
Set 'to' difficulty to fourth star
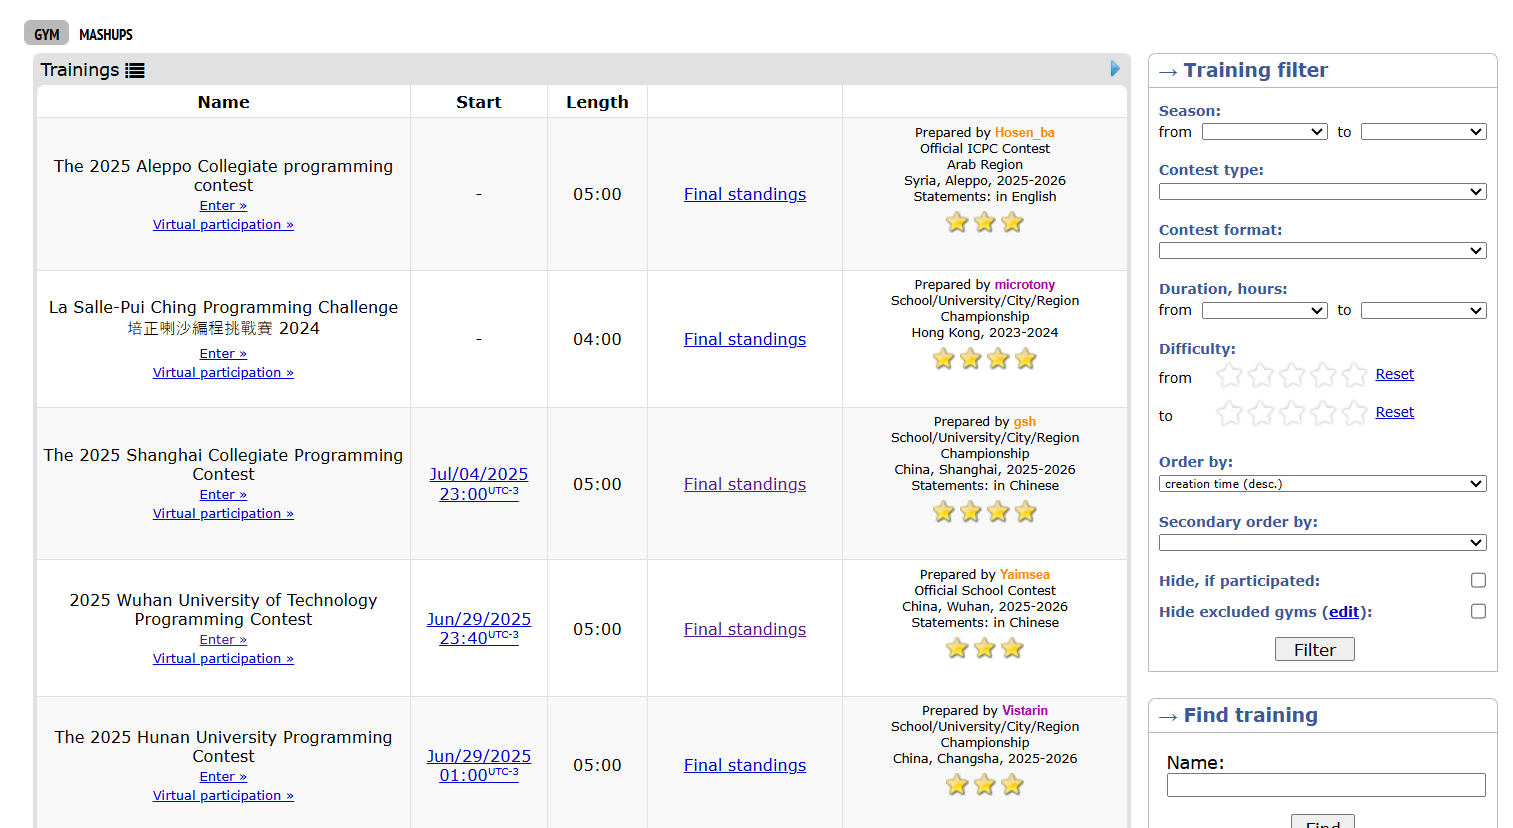coord(1323,413)
